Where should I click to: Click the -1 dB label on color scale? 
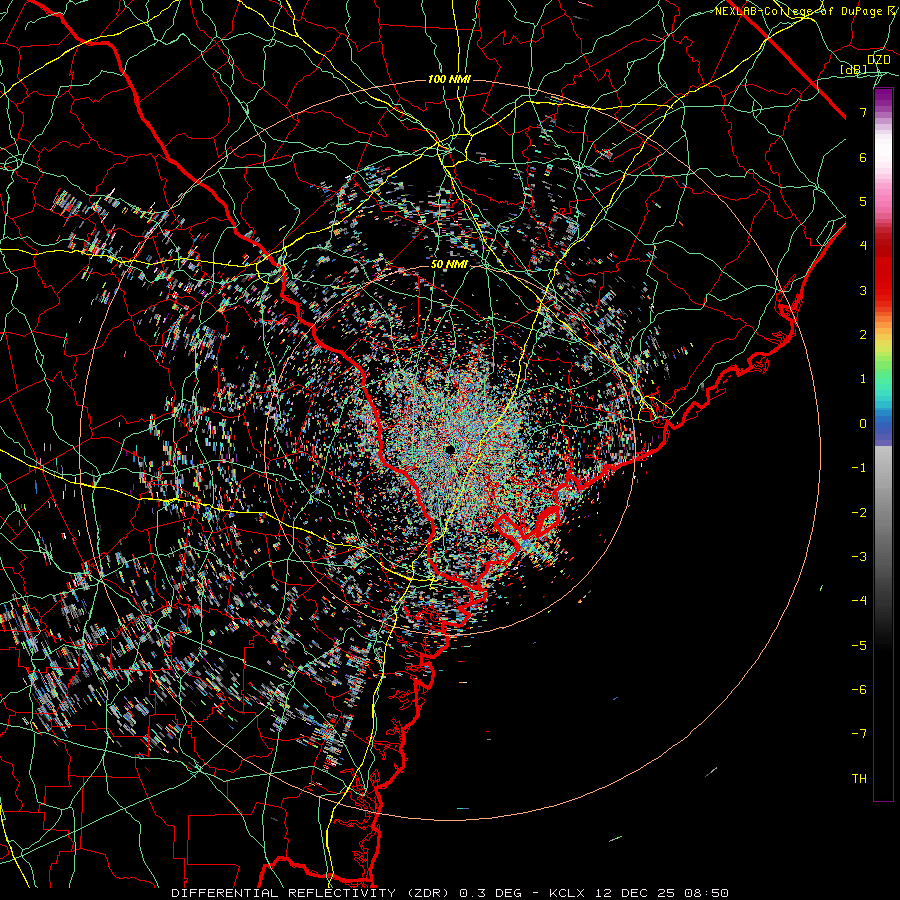click(x=859, y=468)
